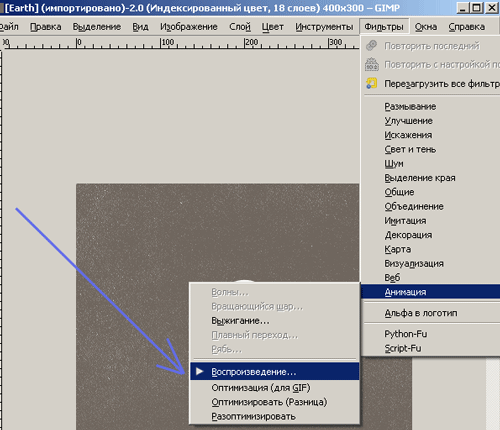Choose Оптимизировать (Разница)
The height and width of the screenshot is (430, 500).
[274, 402]
